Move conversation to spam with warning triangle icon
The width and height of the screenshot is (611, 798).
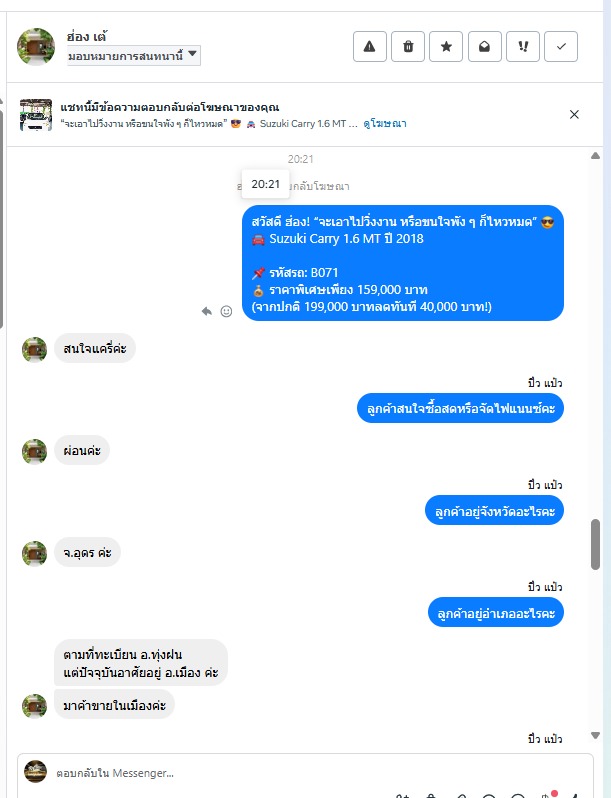(x=370, y=46)
